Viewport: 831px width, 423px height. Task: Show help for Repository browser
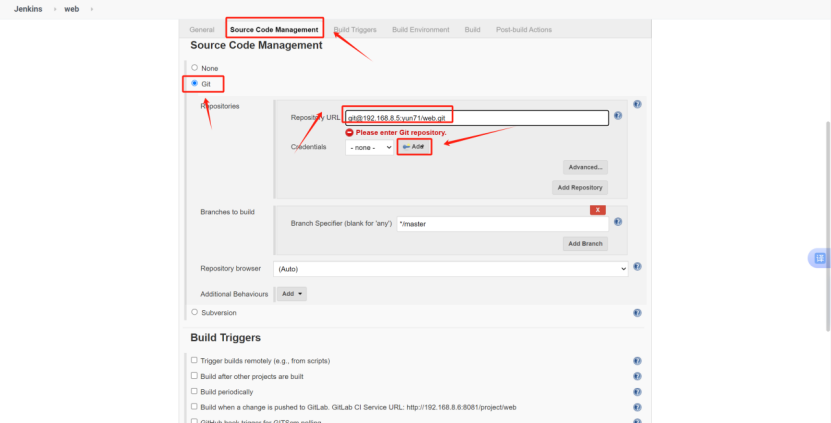pyautogui.click(x=637, y=267)
